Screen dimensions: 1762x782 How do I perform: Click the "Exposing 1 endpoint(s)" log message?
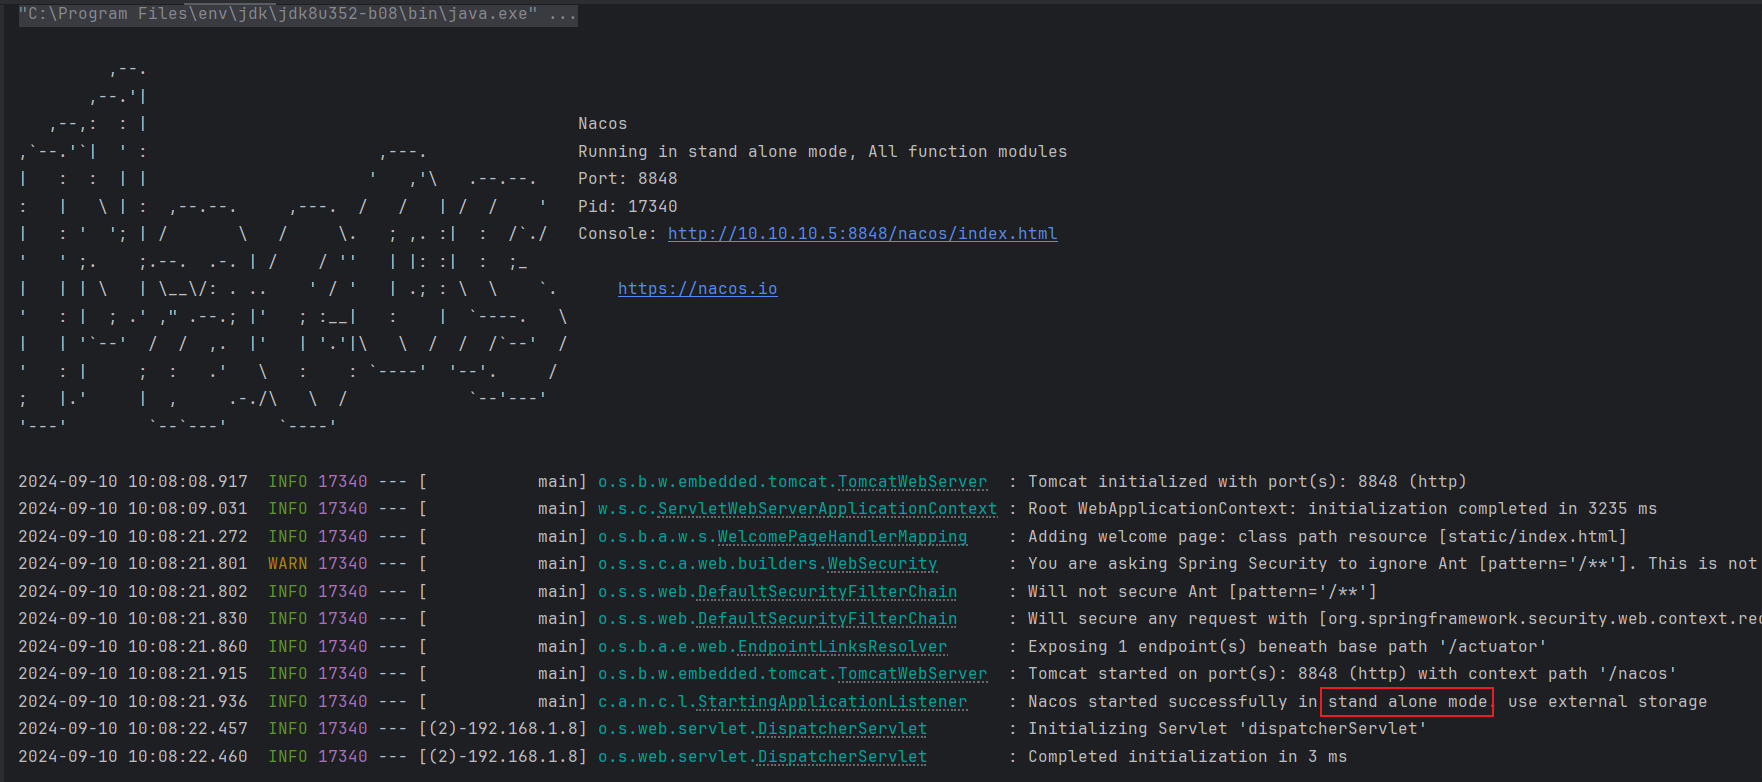click(1287, 647)
